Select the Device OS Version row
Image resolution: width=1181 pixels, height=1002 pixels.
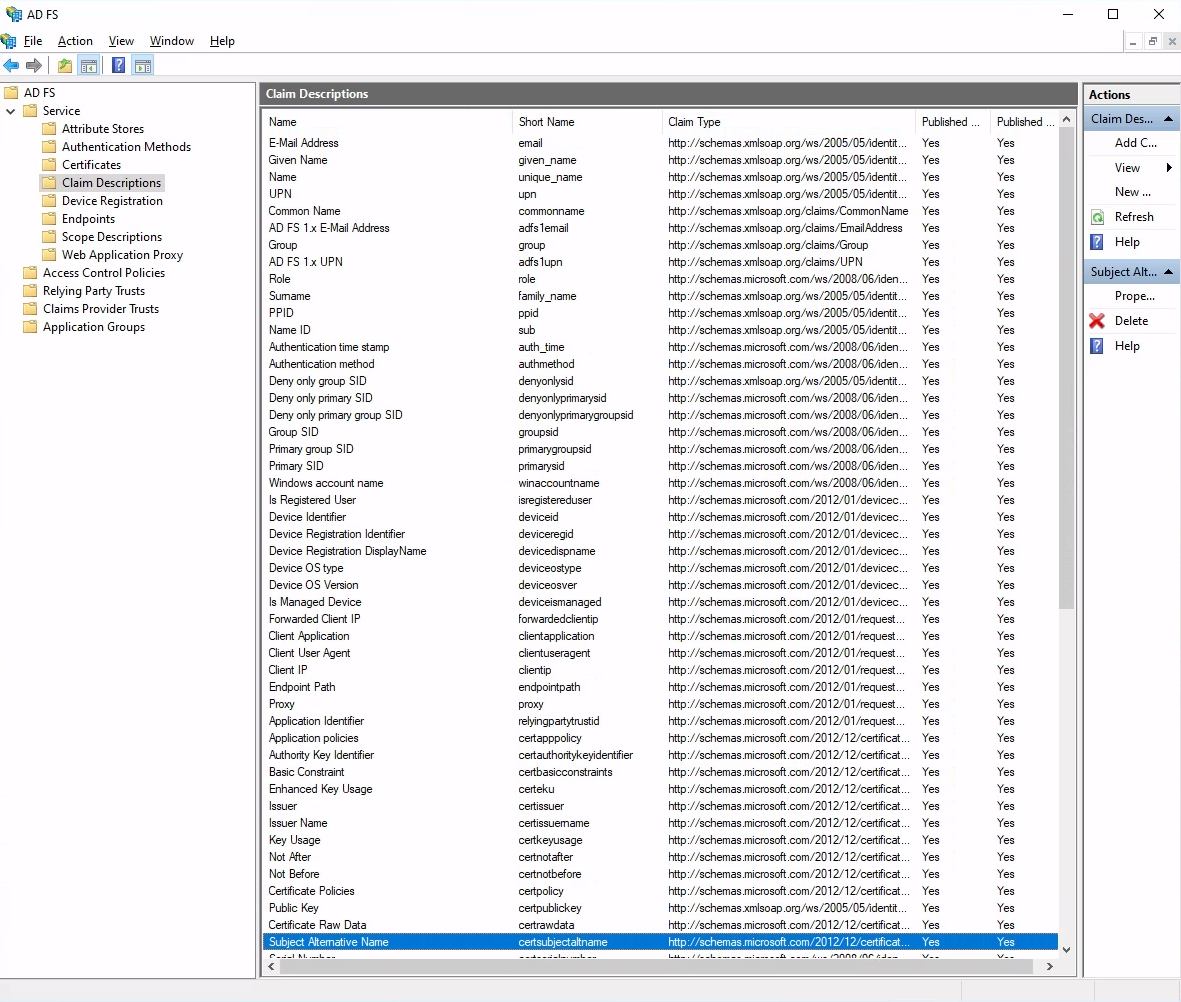(x=661, y=585)
